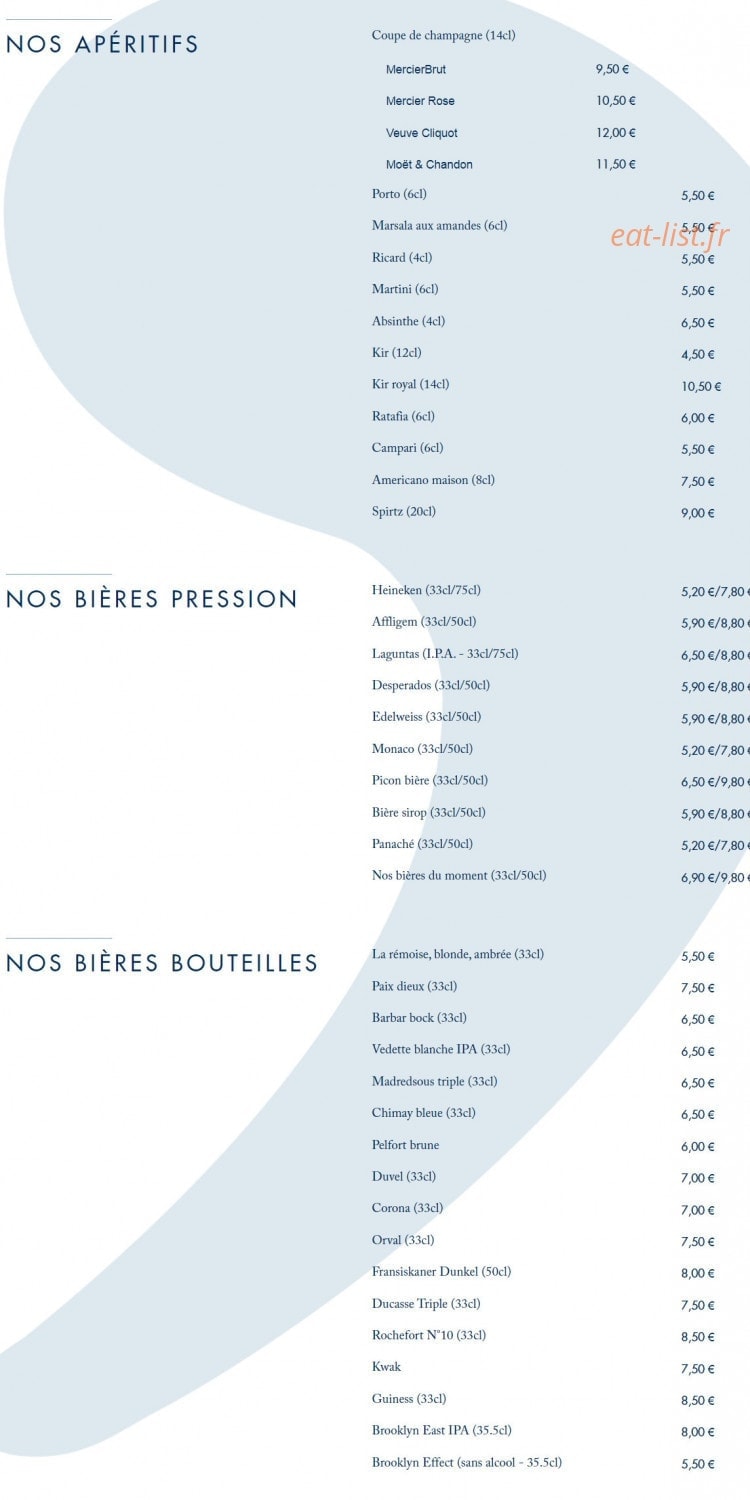Click the Americano maison (8cl) item
Image resolution: width=750 pixels, height=1500 pixels.
click(433, 480)
